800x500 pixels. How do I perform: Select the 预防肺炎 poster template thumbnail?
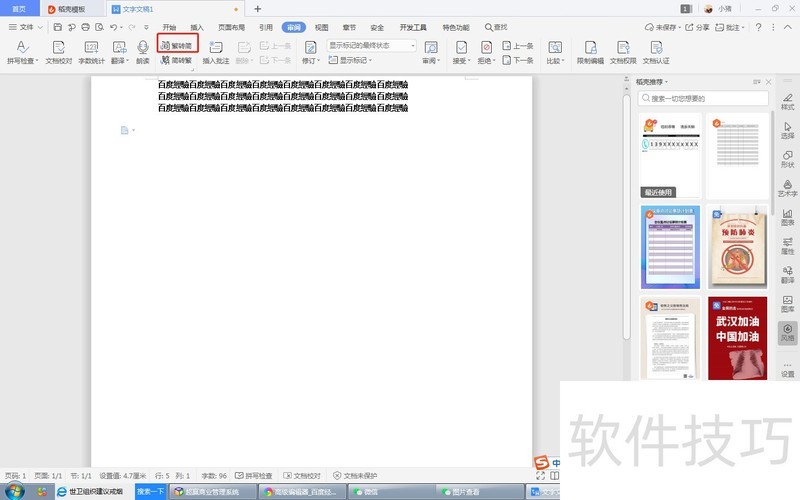tap(737, 247)
